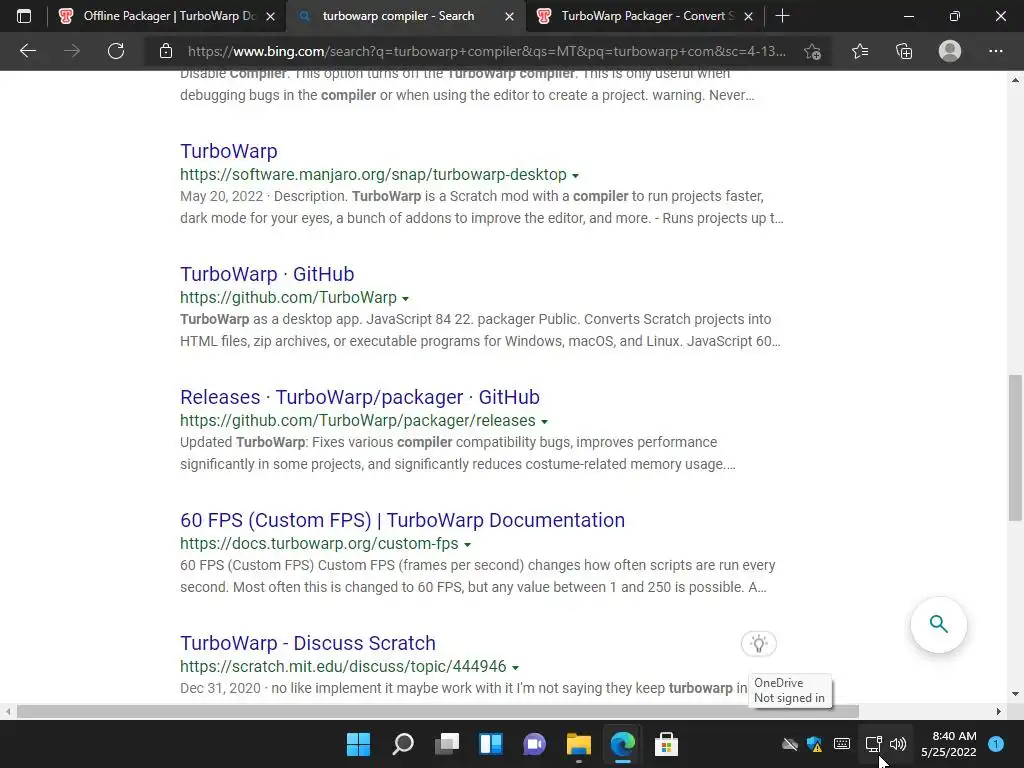Click the github.com/TurboWarp/packager/releases URL
This screenshot has height=768, width=1024.
[357, 421]
